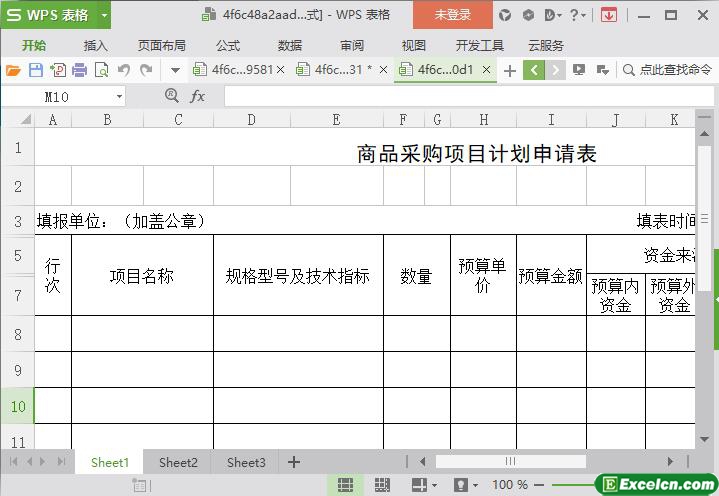
Task: Close the 4f6c...9581 document tab
Action: coord(281,70)
